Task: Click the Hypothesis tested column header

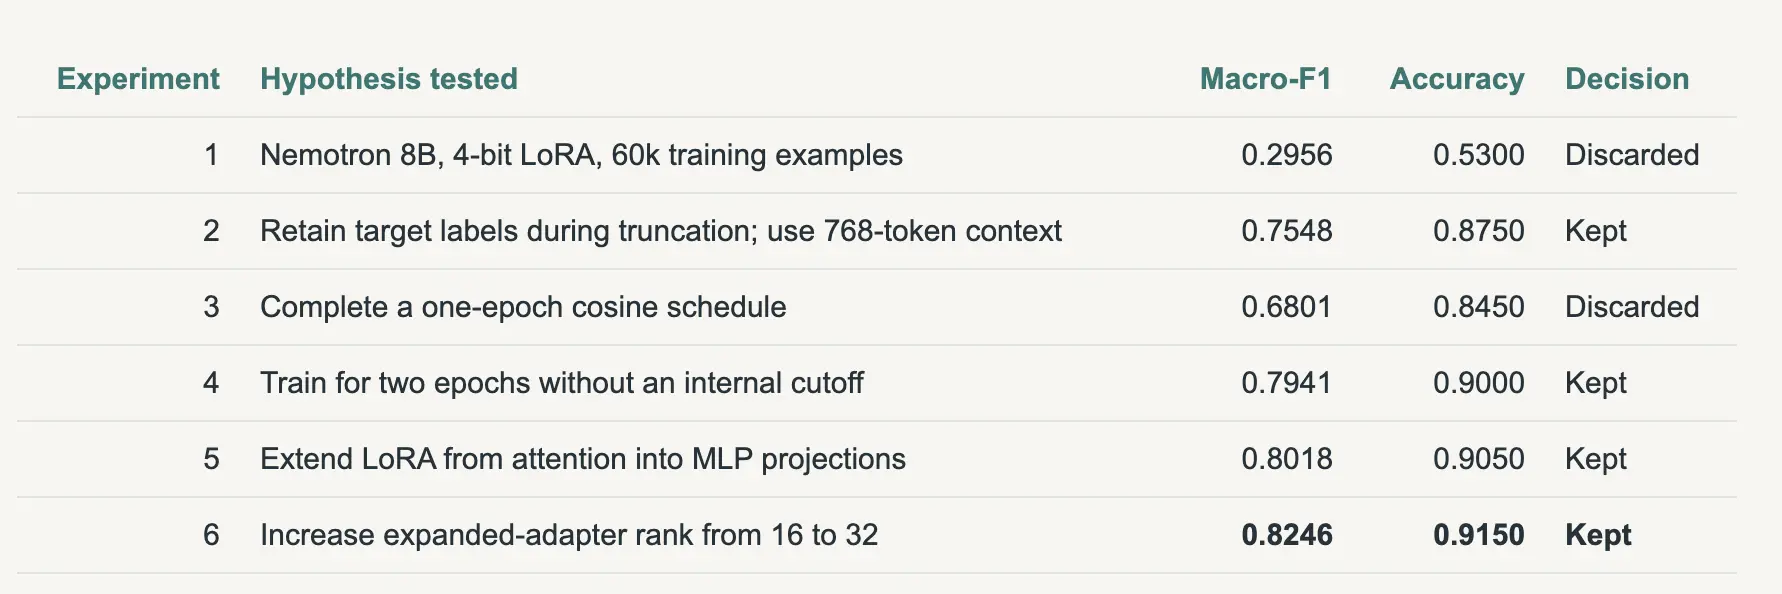Action: 389,79
